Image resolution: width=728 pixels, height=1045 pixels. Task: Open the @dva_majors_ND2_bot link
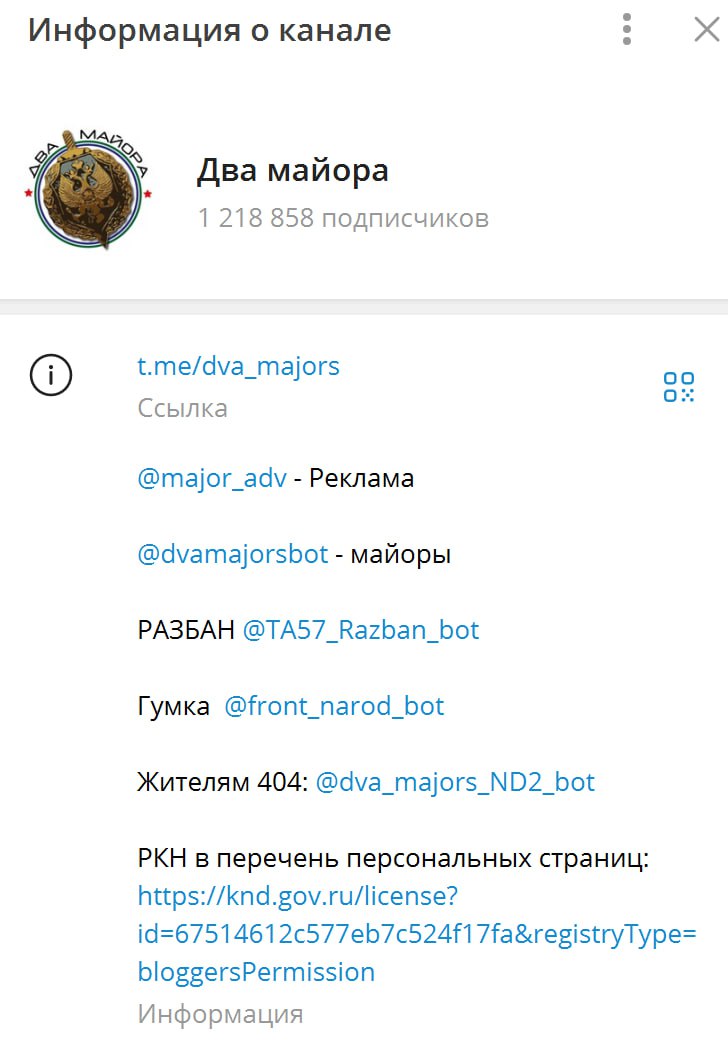point(455,782)
